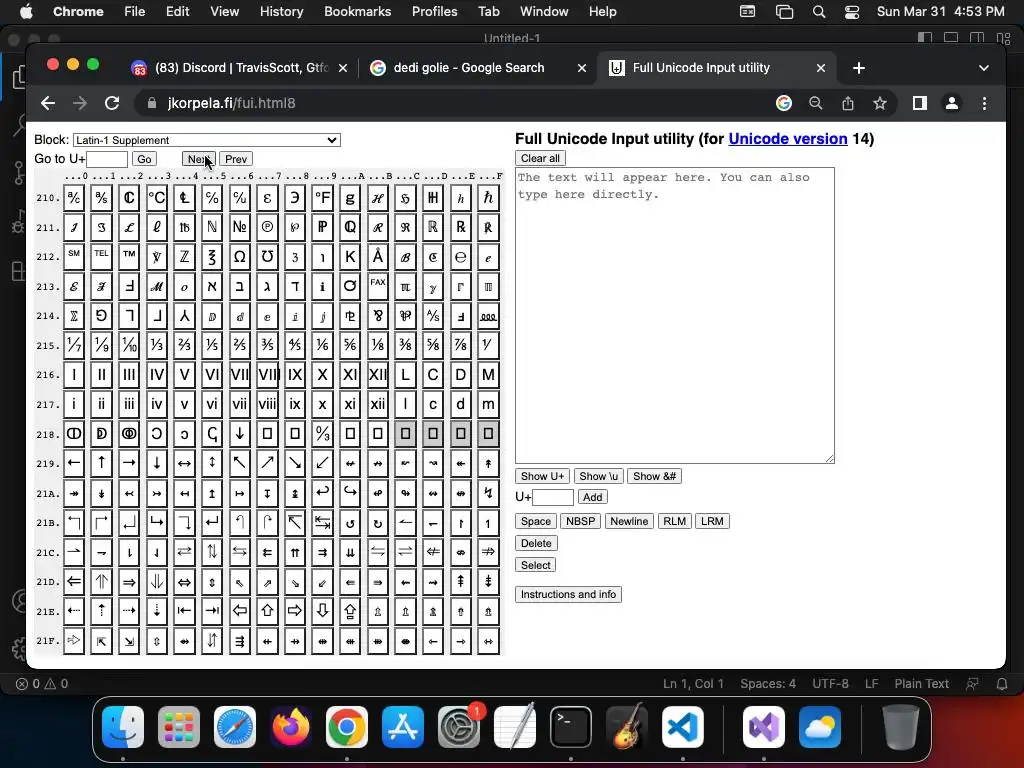Viewport: 1024px width, 768px height.
Task: Click the Add button
Action: (592, 497)
